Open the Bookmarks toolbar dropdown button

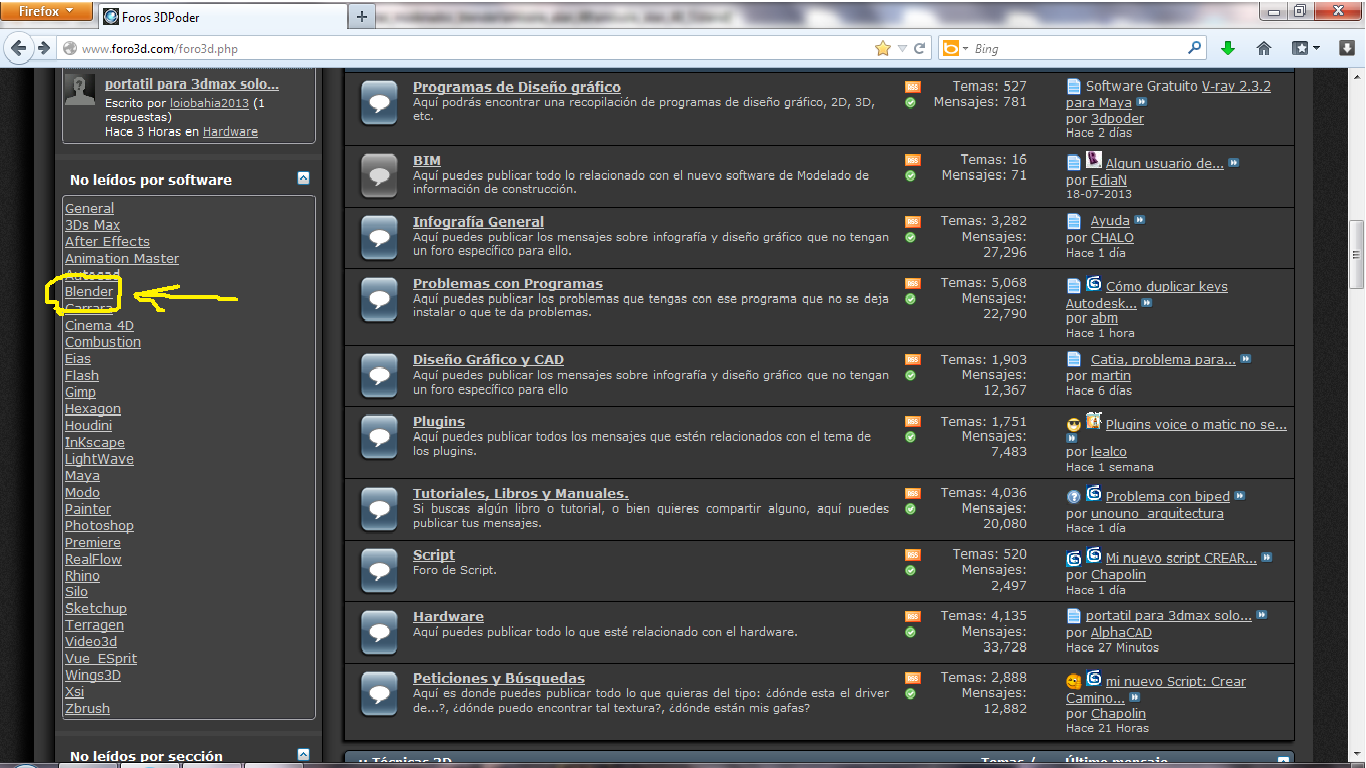click(1305, 48)
